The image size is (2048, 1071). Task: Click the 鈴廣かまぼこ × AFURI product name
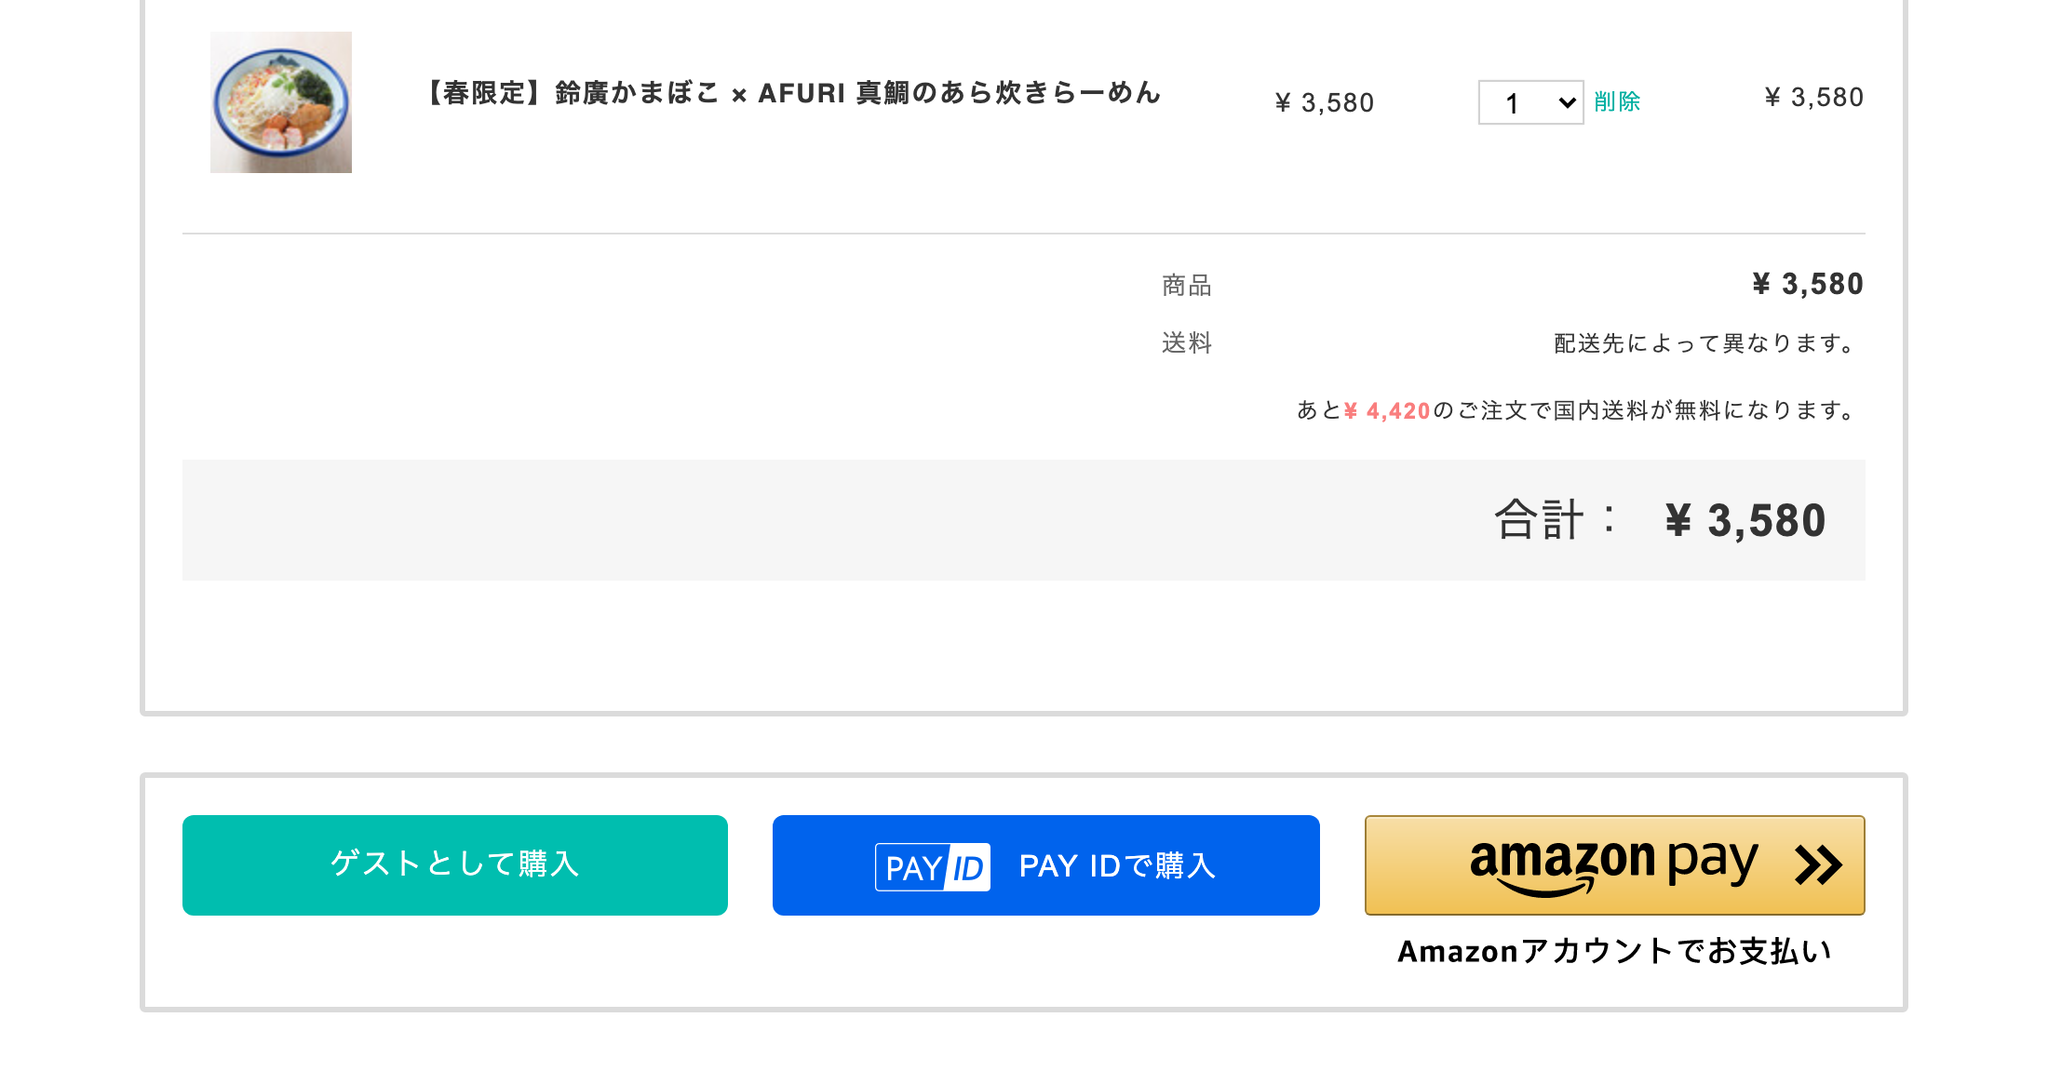coord(791,93)
